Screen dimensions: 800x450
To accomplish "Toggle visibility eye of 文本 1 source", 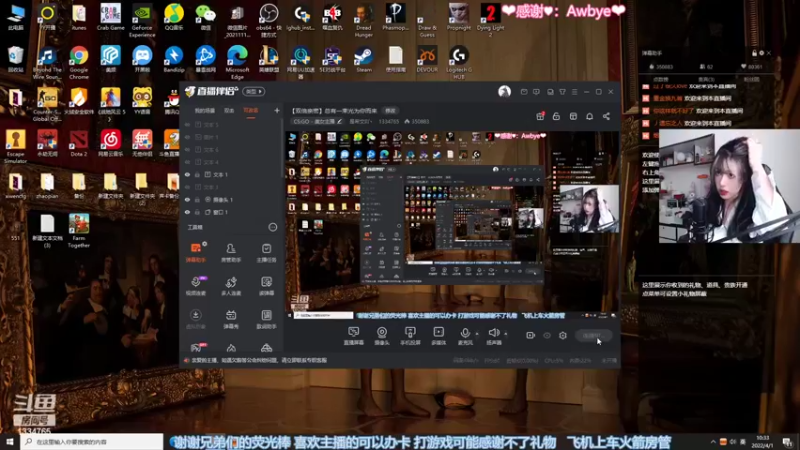I will click(x=187, y=174).
